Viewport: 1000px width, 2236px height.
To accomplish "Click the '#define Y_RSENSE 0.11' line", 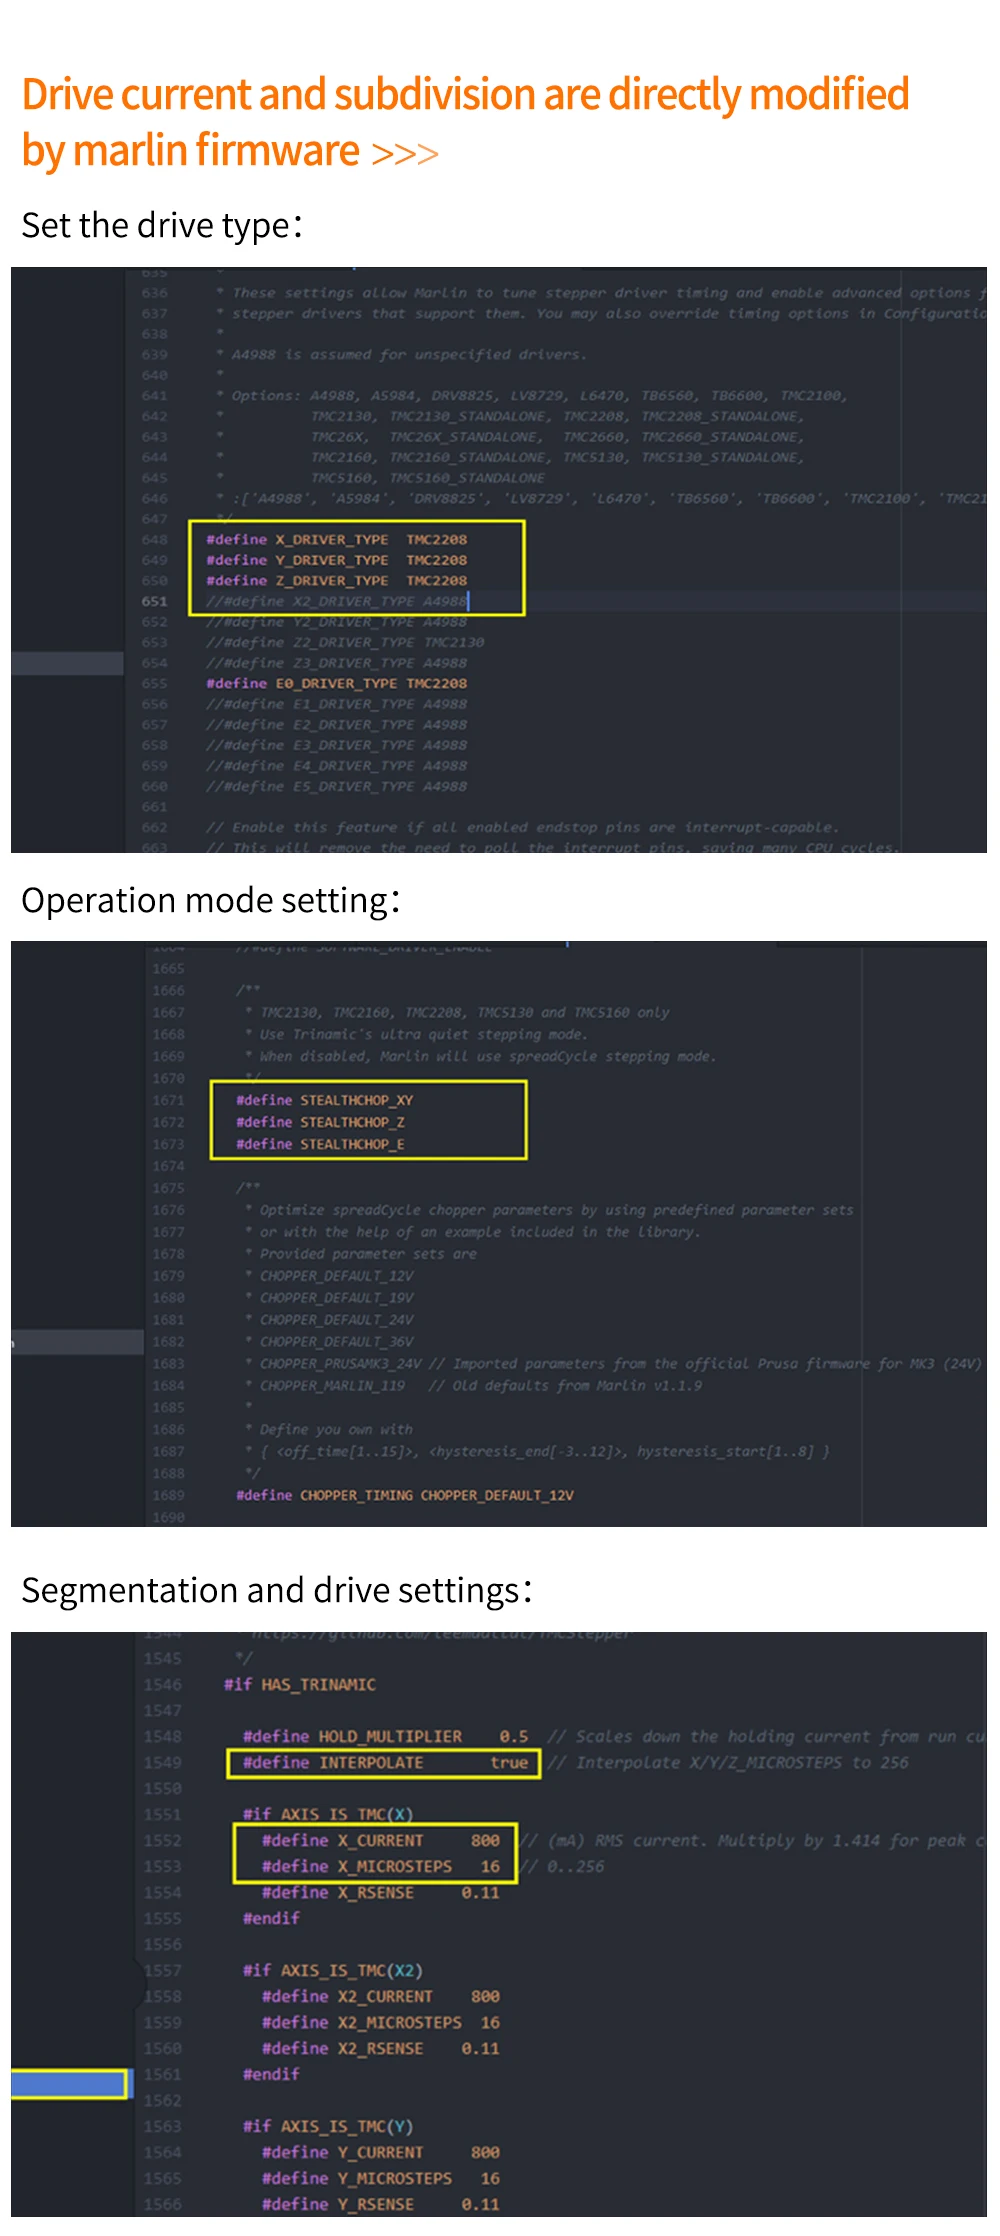I will click(x=381, y=2205).
